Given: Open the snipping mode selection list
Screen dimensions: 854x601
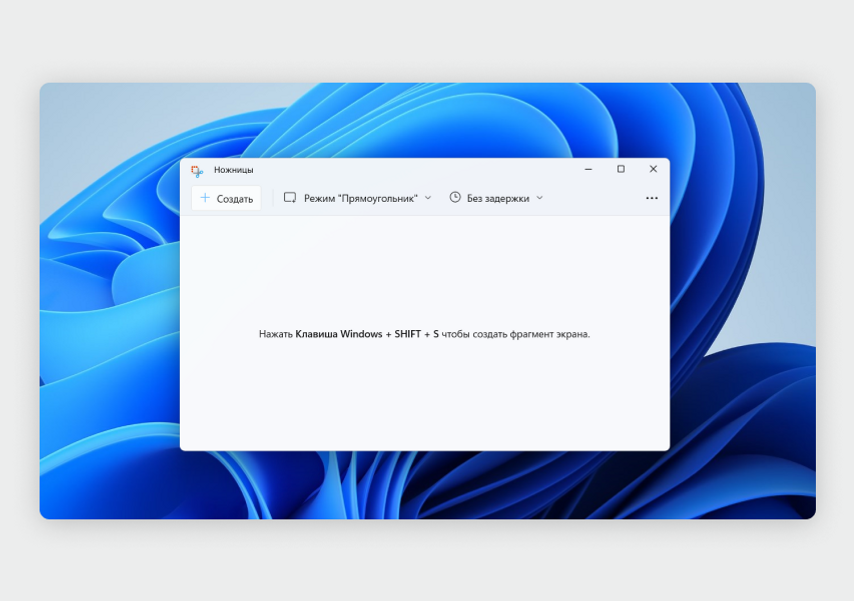Looking at the screenshot, I should click(x=356, y=197).
